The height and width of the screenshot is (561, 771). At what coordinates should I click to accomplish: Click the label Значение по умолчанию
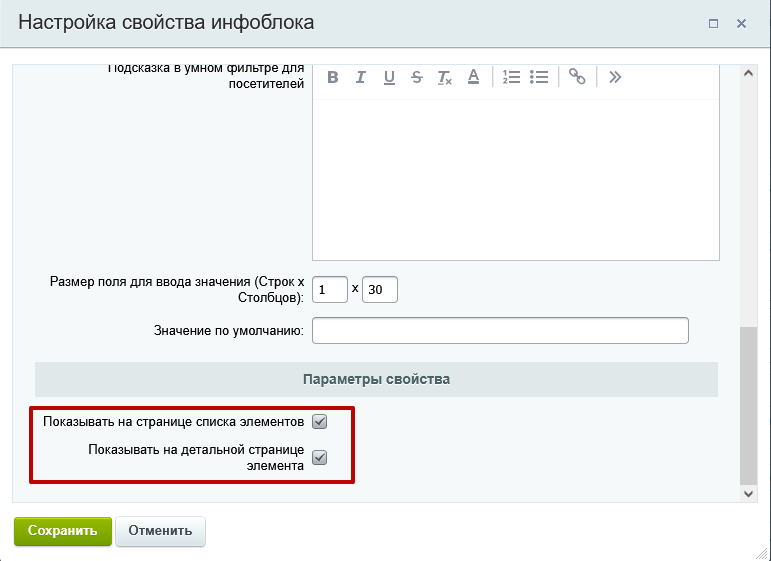click(229, 330)
